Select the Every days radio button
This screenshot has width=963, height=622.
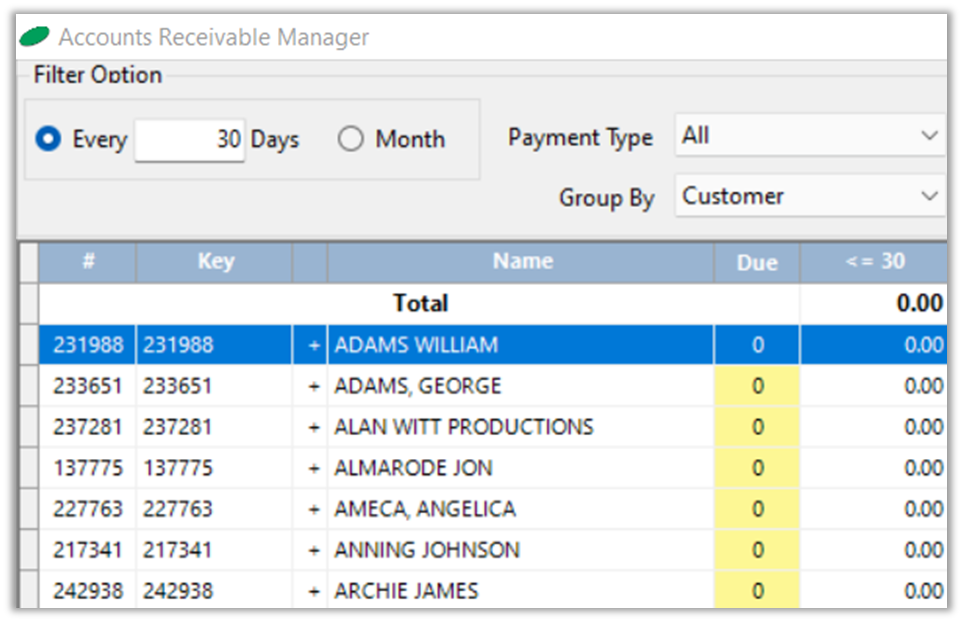click(48, 139)
